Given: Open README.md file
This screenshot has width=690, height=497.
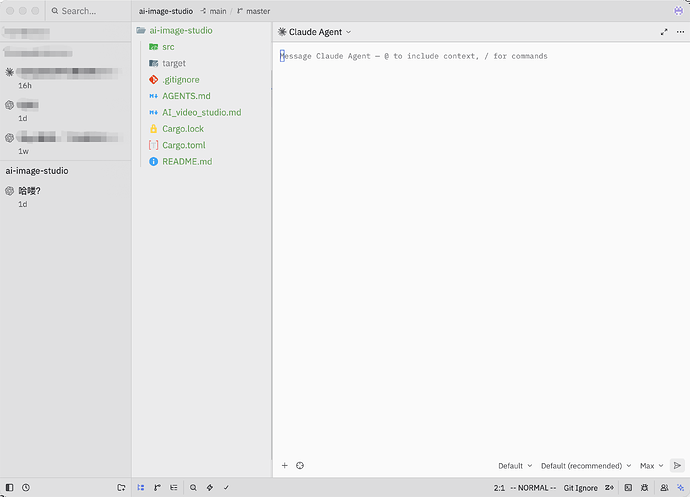Looking at the screenshot, I should (x=187, y=162).
